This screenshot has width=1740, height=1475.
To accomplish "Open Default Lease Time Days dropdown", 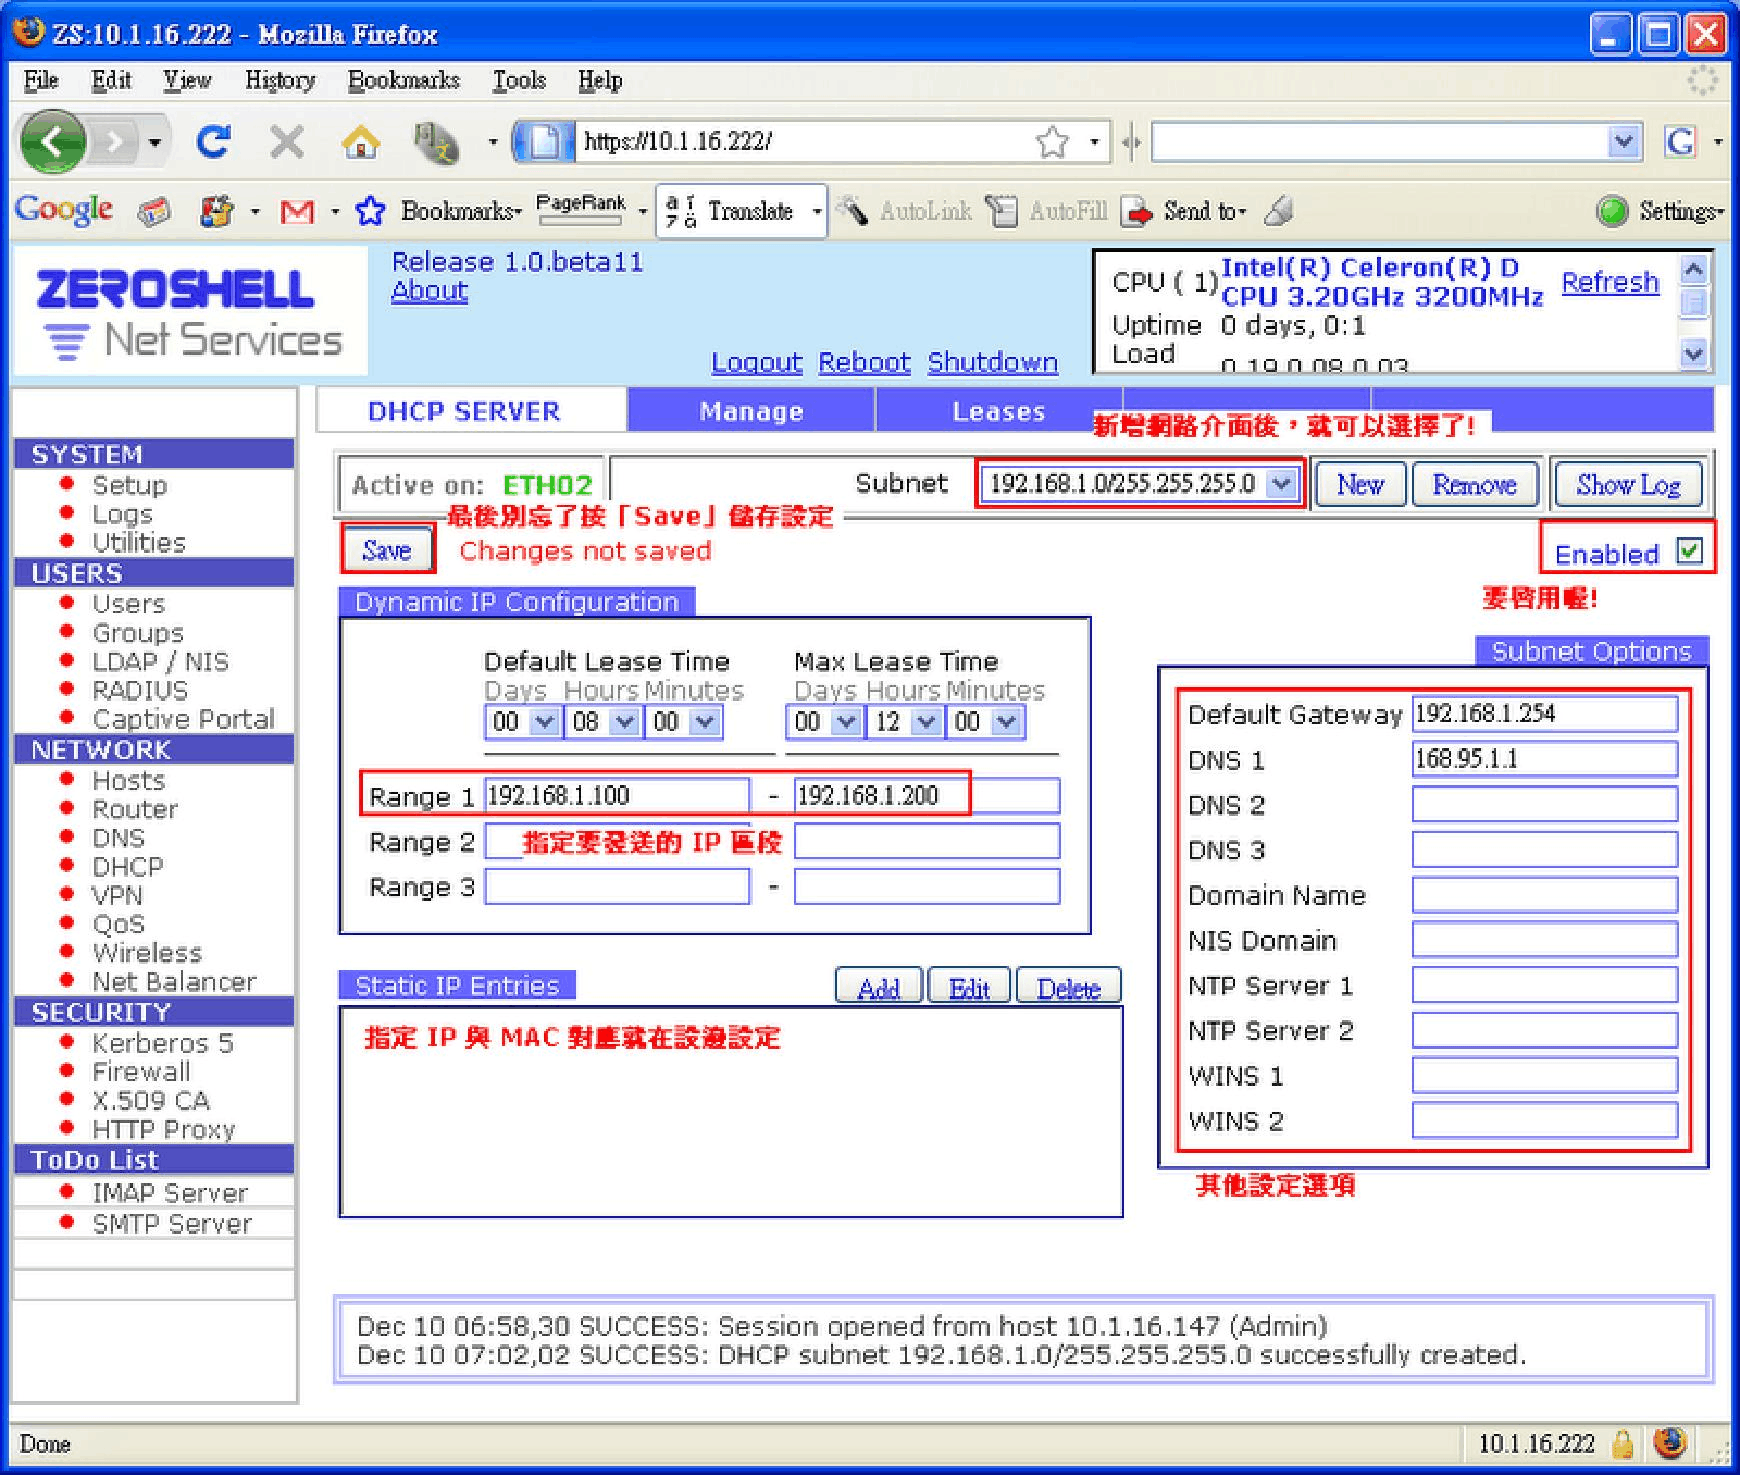I will [544, 721].
